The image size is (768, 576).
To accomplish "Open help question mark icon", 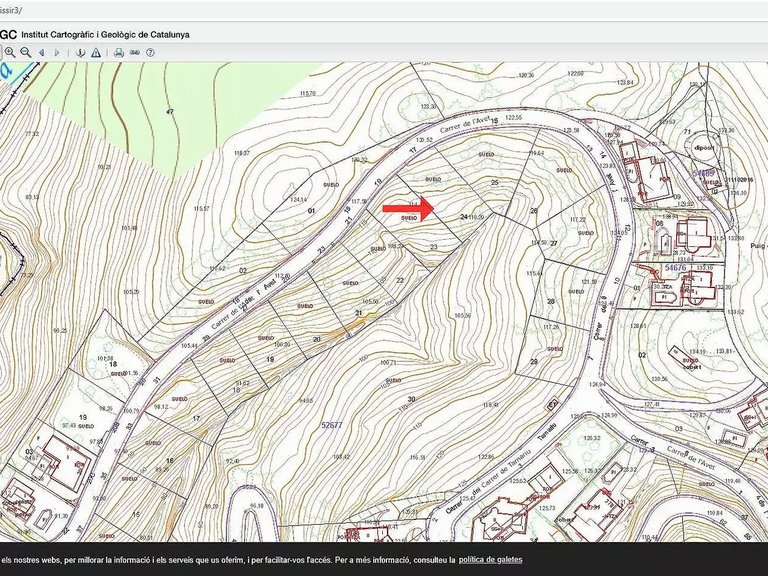I will pos(150,52).
